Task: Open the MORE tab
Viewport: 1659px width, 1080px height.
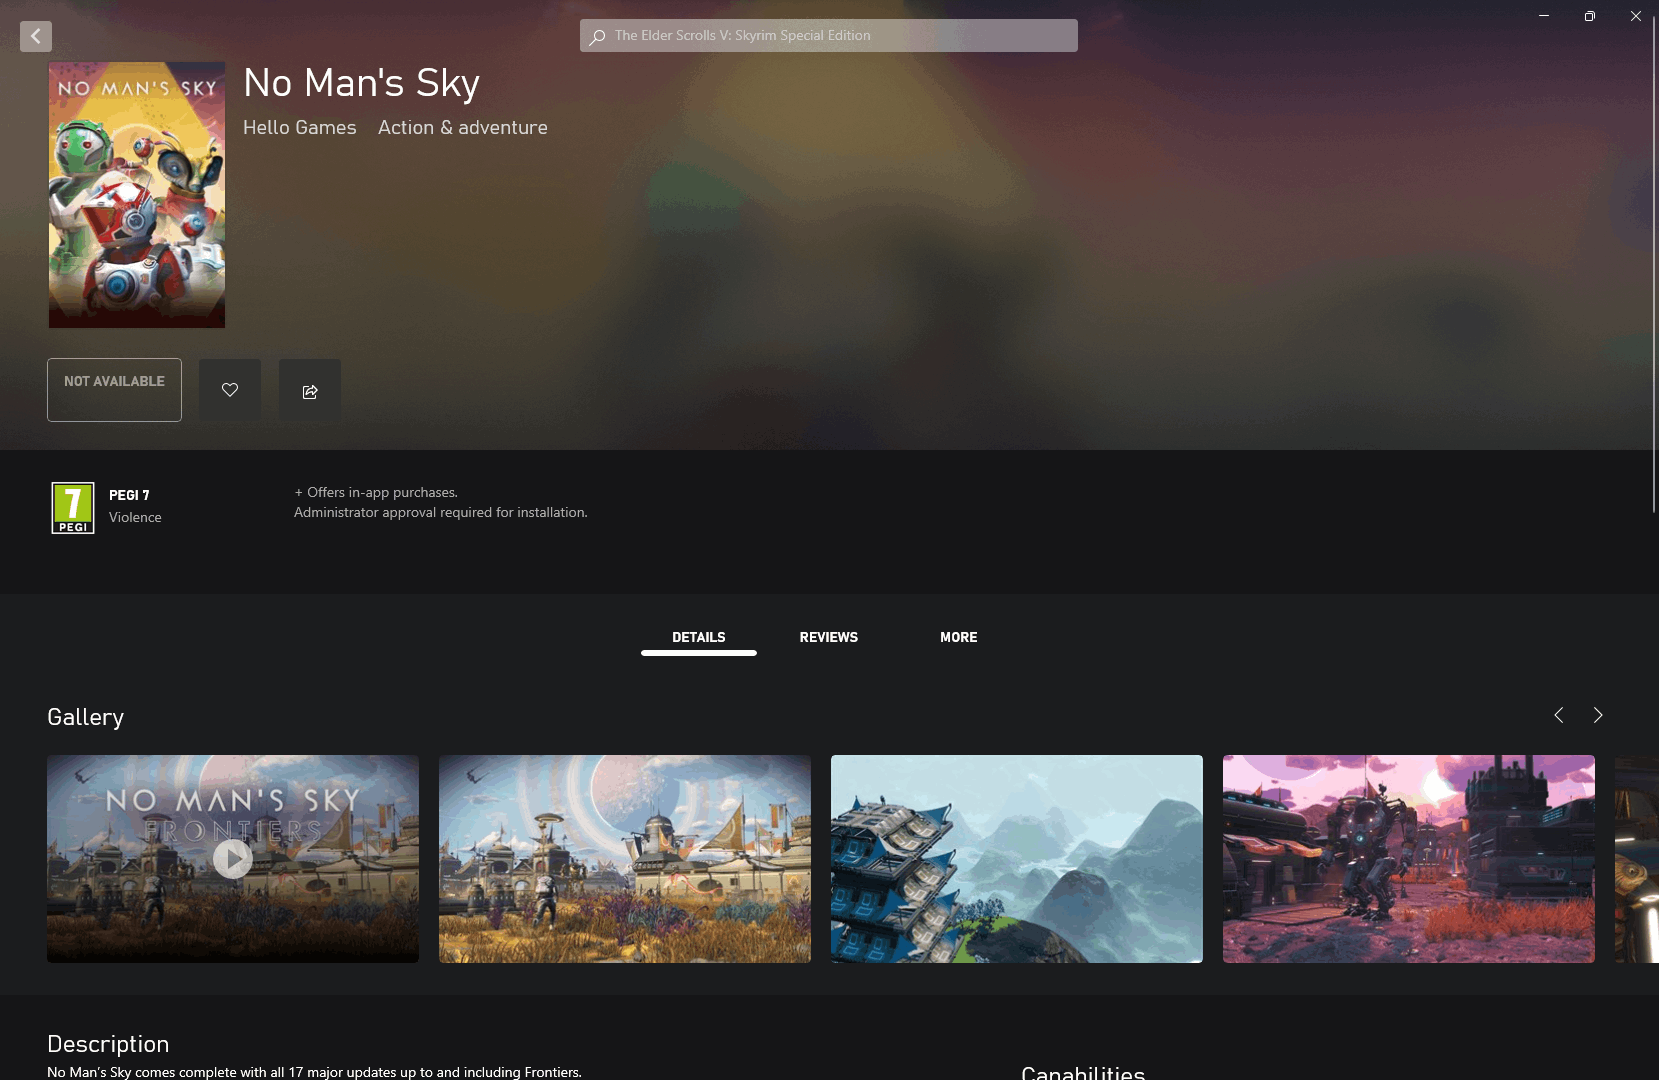Action: point(959,637)
